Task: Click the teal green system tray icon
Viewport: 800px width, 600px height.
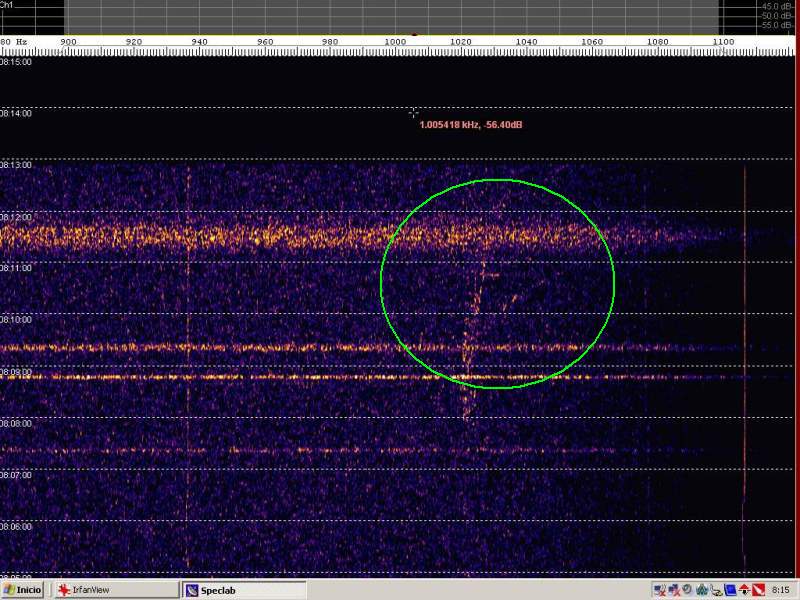Action: pyautogui.click(x=703, y=590)
